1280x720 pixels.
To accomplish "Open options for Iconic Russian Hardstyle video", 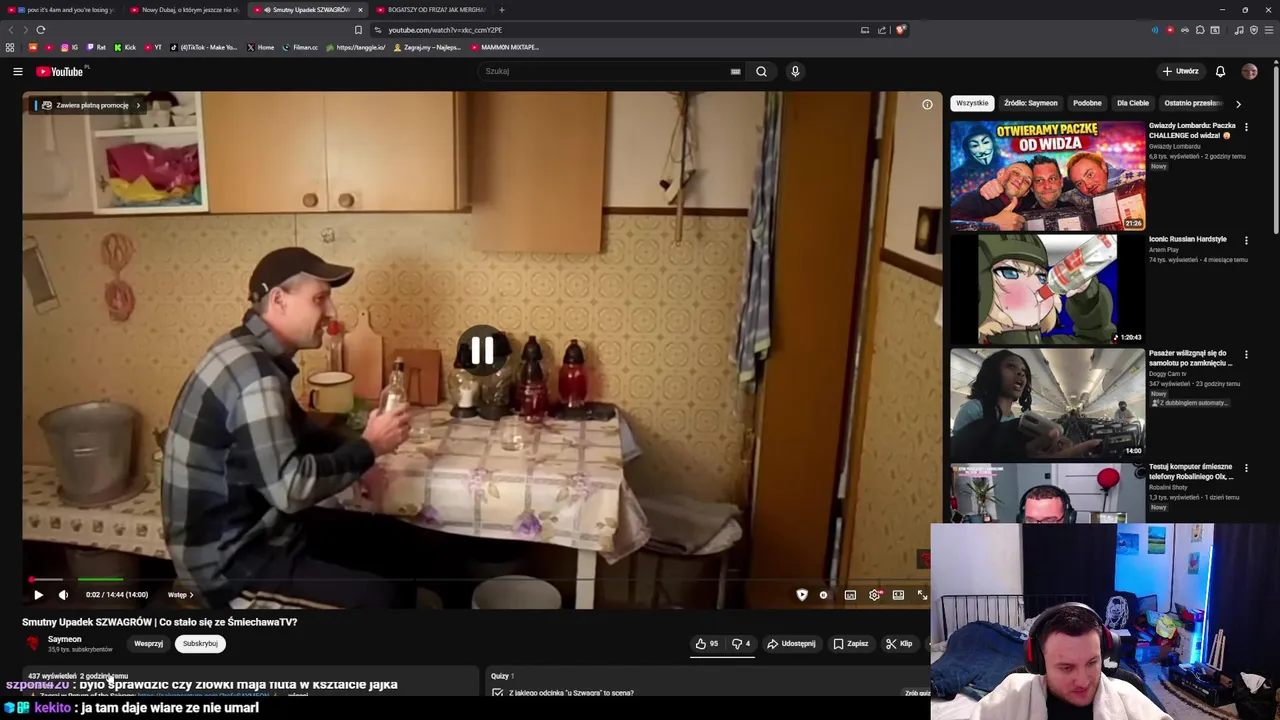I will pos(1246,240).
